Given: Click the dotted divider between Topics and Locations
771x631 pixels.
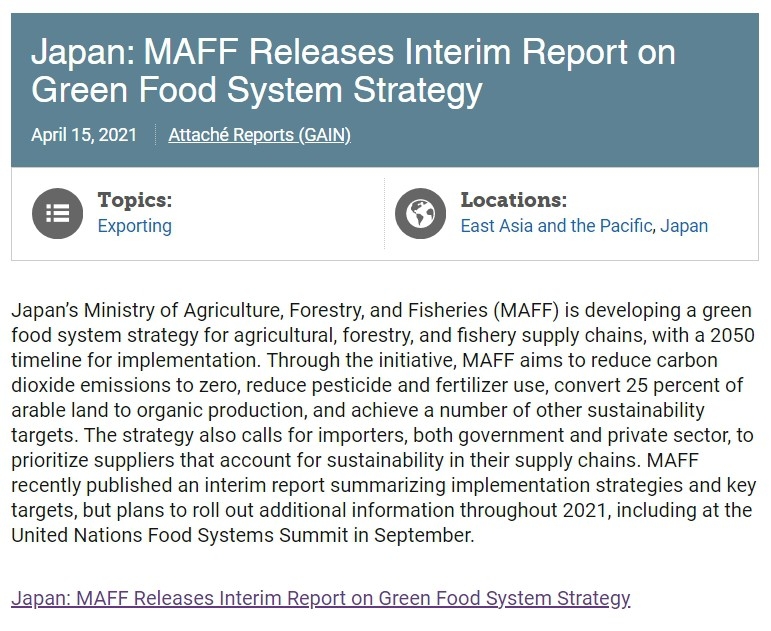Looking at the screenshot, I should point(385,212).
